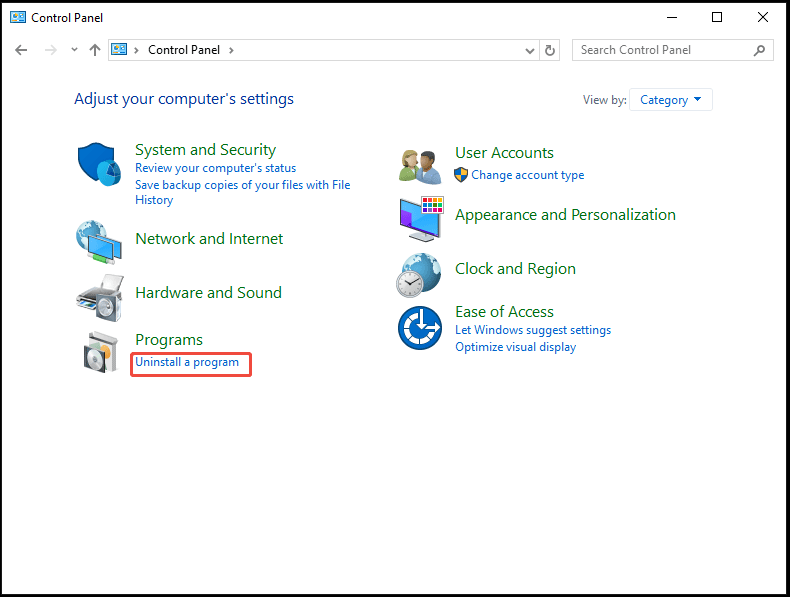Select the Control Panel breadcrumb item
The image size is (790, 597).
point(184,50)
